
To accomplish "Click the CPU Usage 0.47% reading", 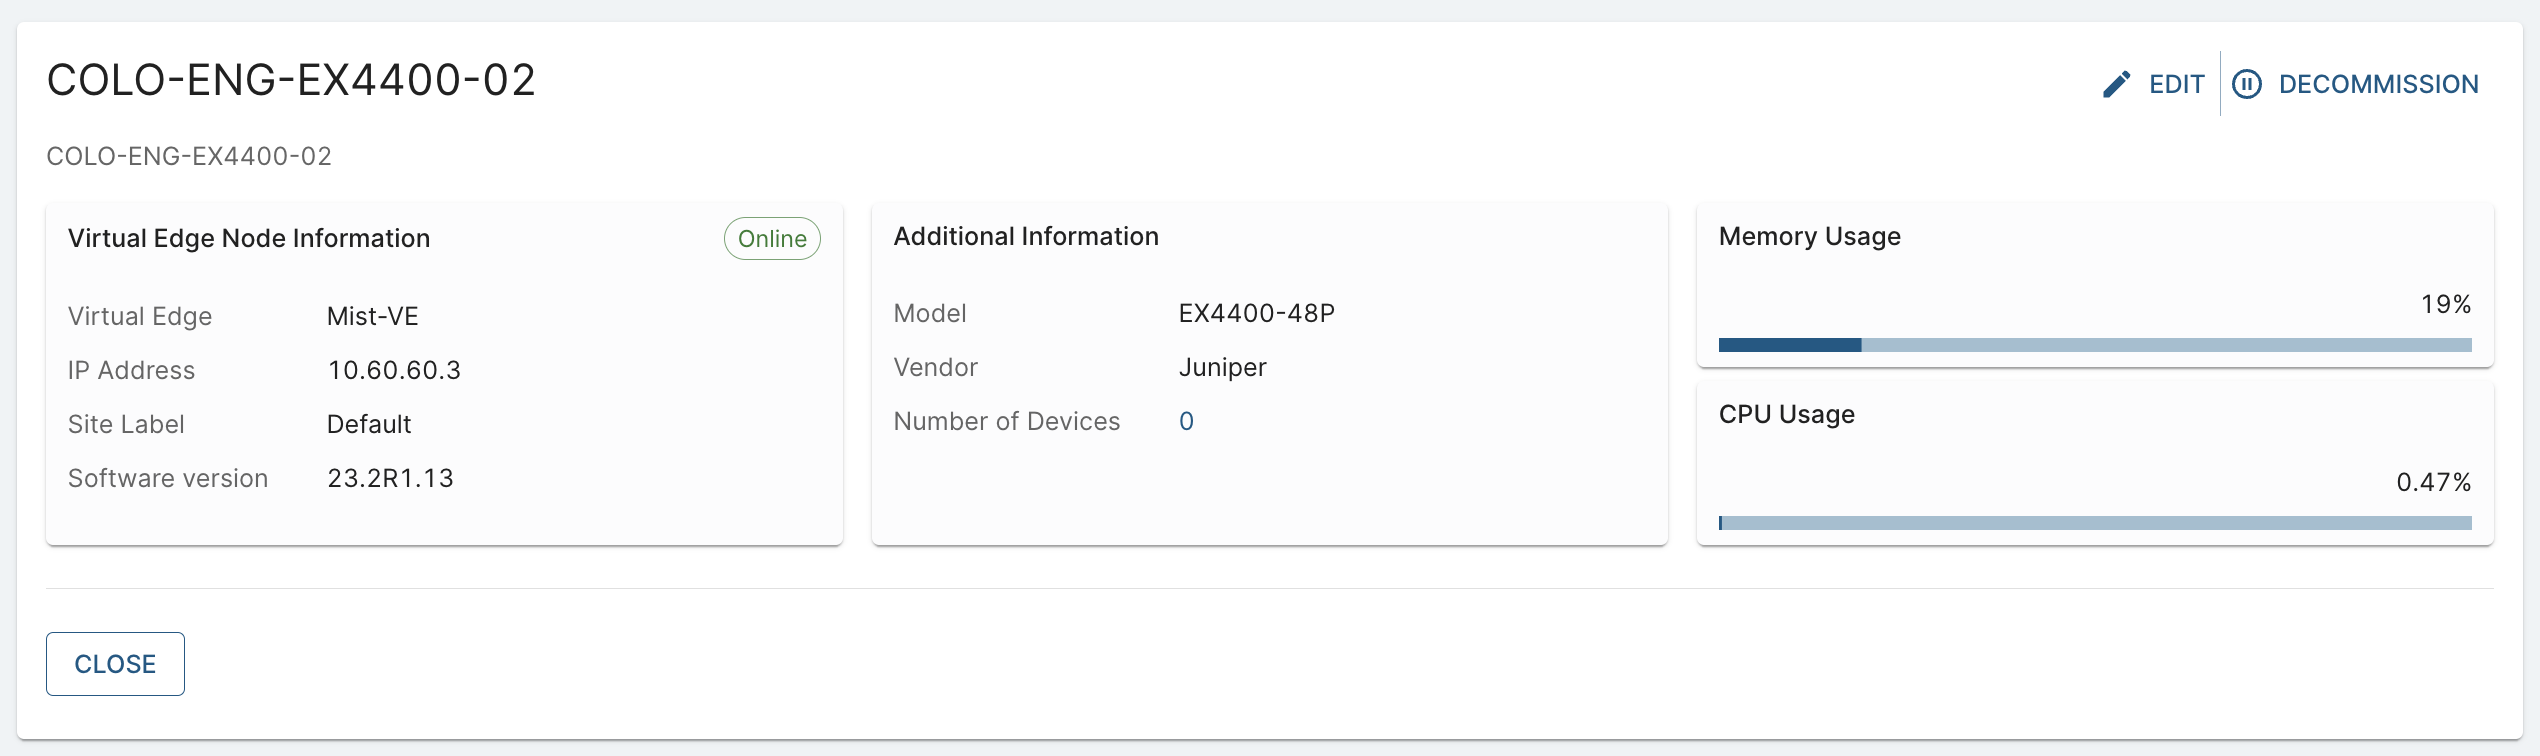I will [2433, 482].
